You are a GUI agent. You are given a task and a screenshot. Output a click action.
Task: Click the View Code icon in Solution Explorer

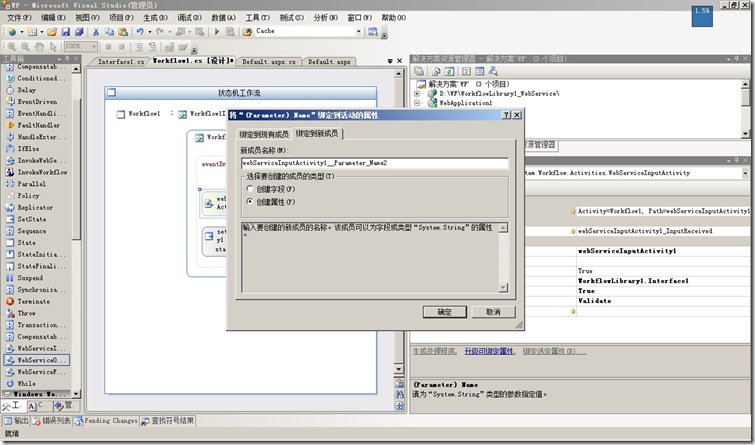tap(466, 71)
